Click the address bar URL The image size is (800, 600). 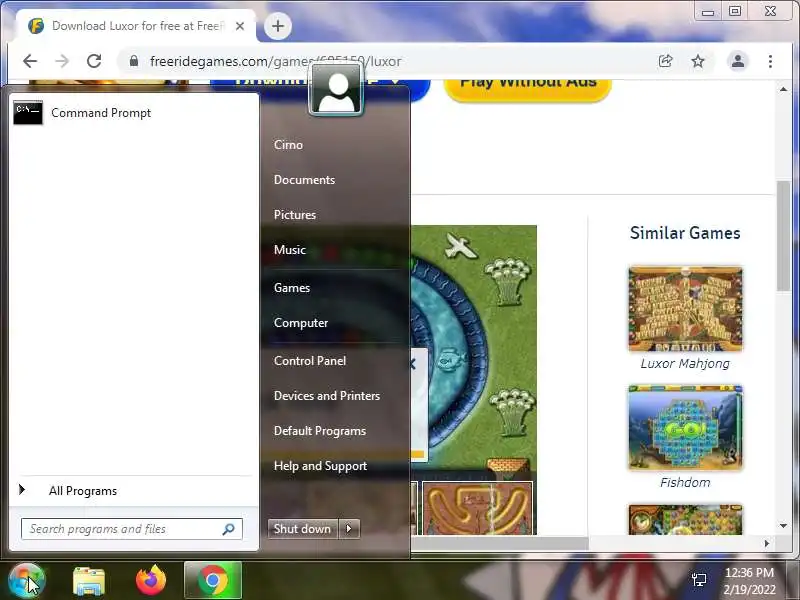pyautogui.click(x=276, y=61)
